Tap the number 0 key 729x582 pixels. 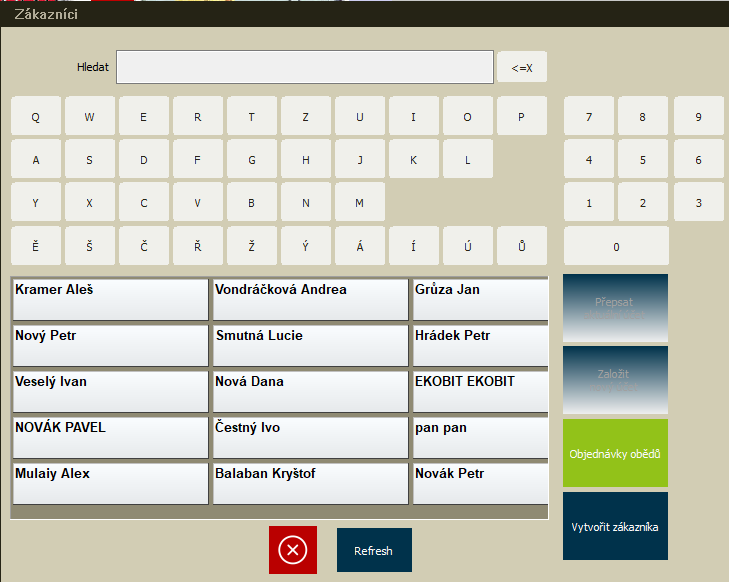616,246
